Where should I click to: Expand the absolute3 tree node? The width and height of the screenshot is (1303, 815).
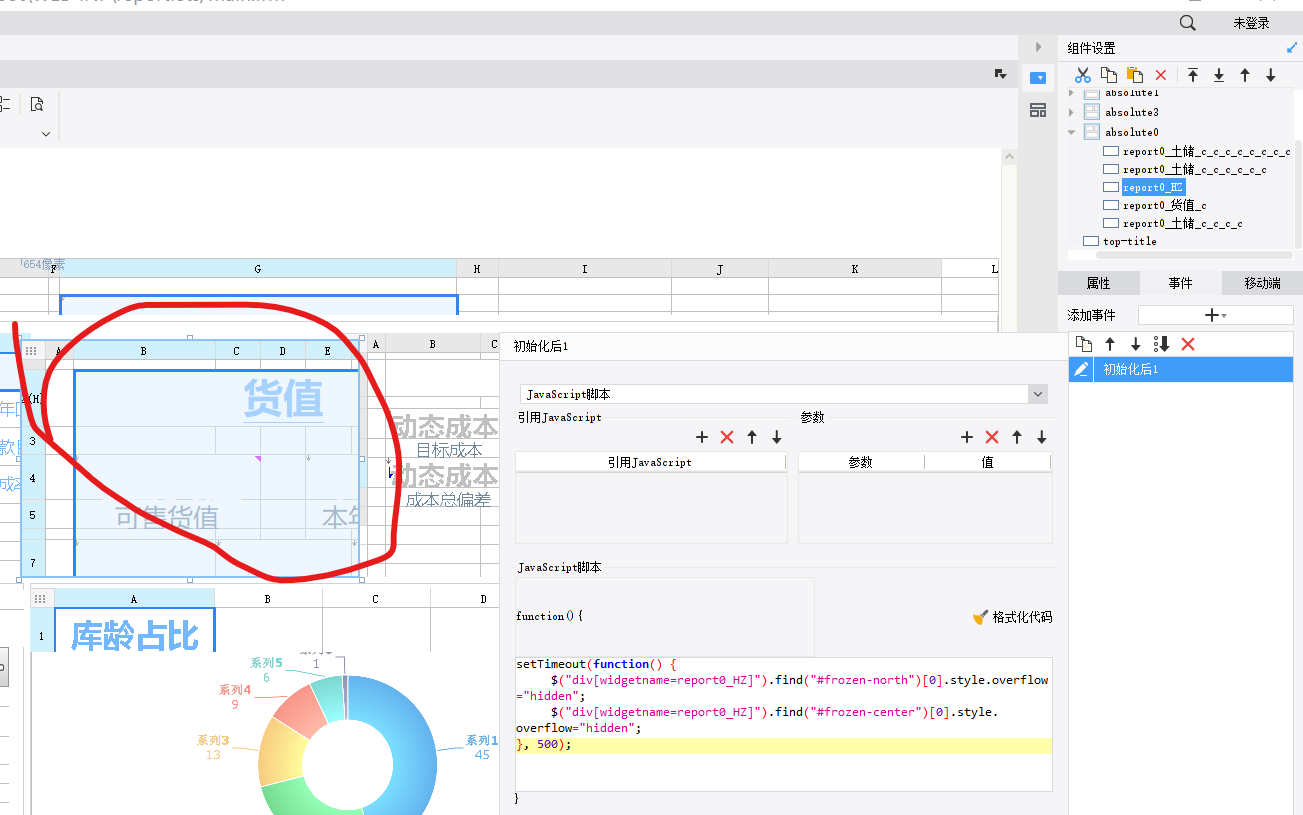coord(1072,112)
